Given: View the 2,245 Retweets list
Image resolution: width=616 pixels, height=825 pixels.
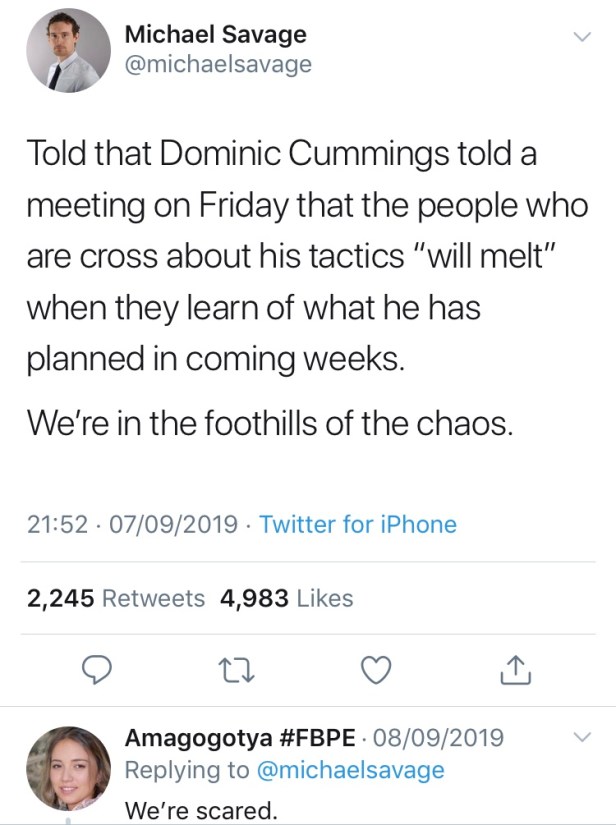Looking at the screenshot, I should tap(116, 598).
